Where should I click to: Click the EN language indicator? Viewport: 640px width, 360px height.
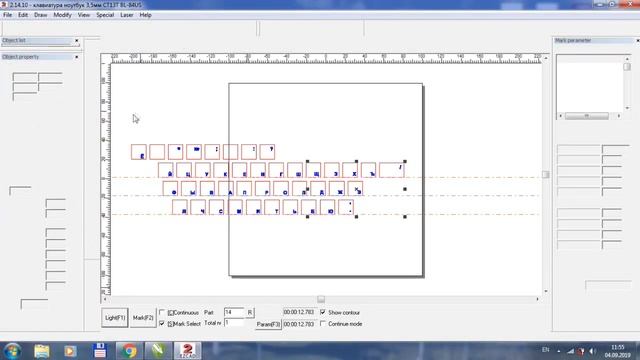tap(545, 350)
